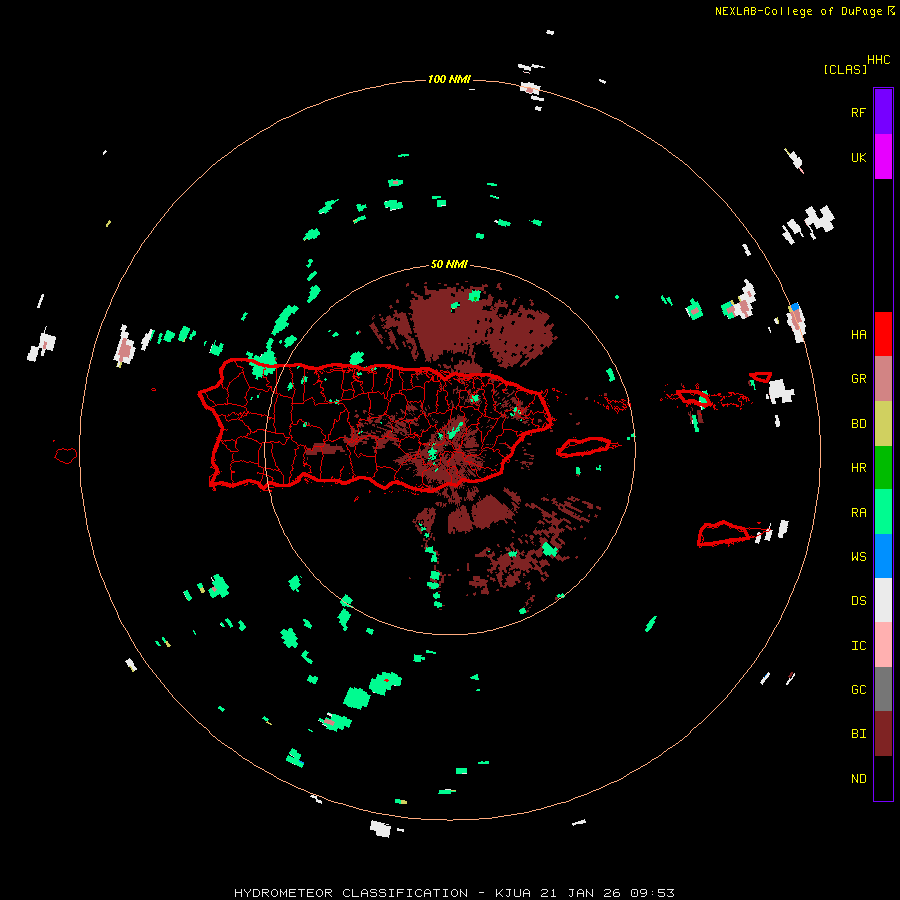
Task: Click the HHC product label
Action: click(879, 60)
